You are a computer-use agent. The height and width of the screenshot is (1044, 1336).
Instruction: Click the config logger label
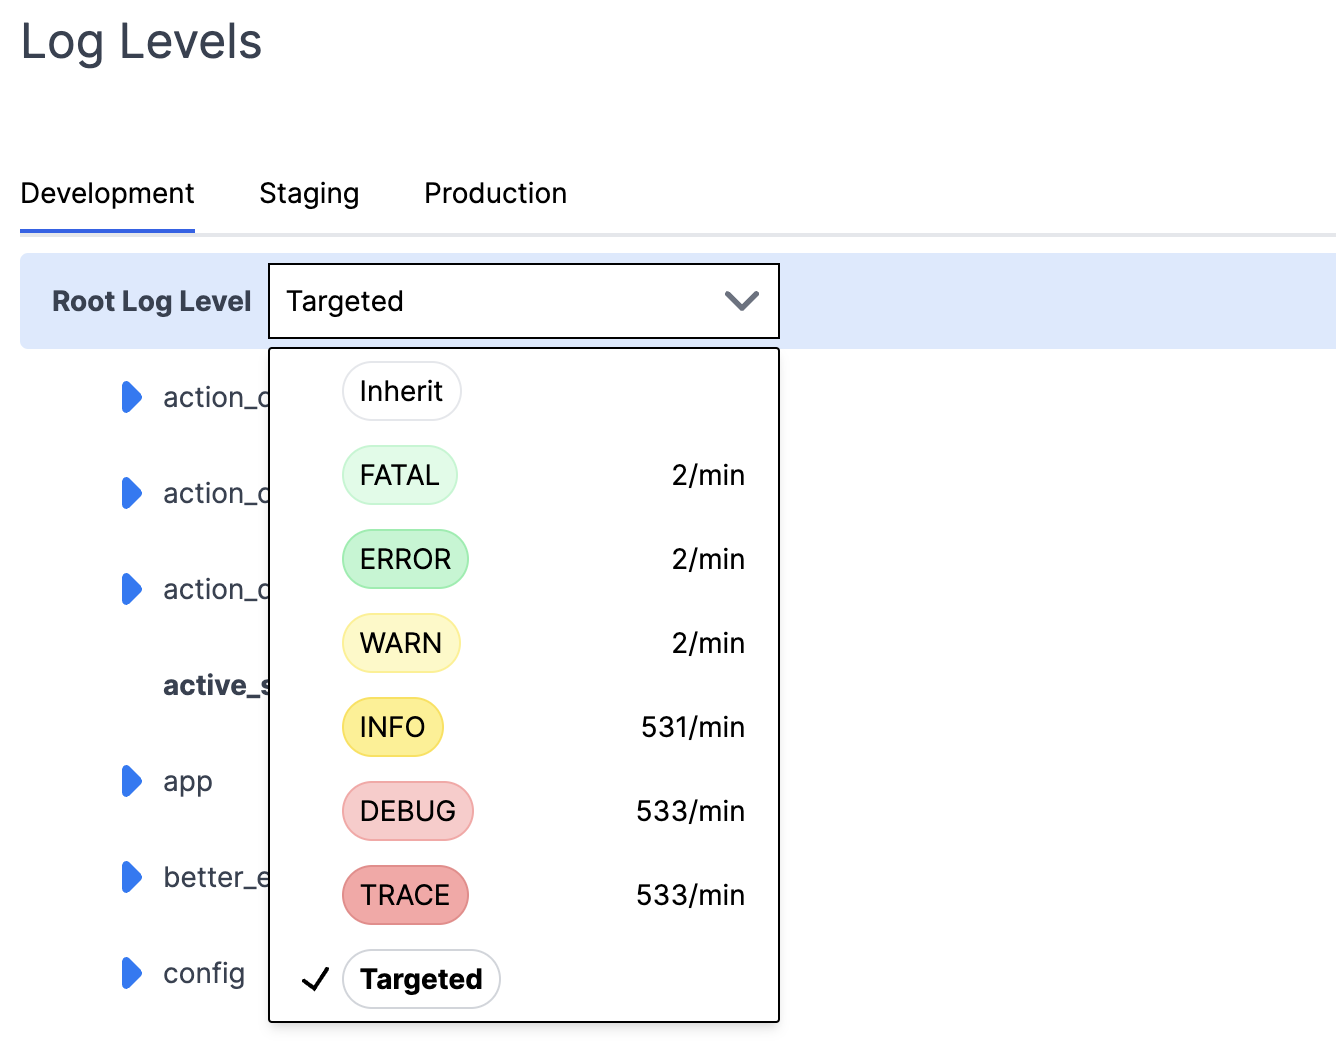pyautogui.click(x=204, y=973)
